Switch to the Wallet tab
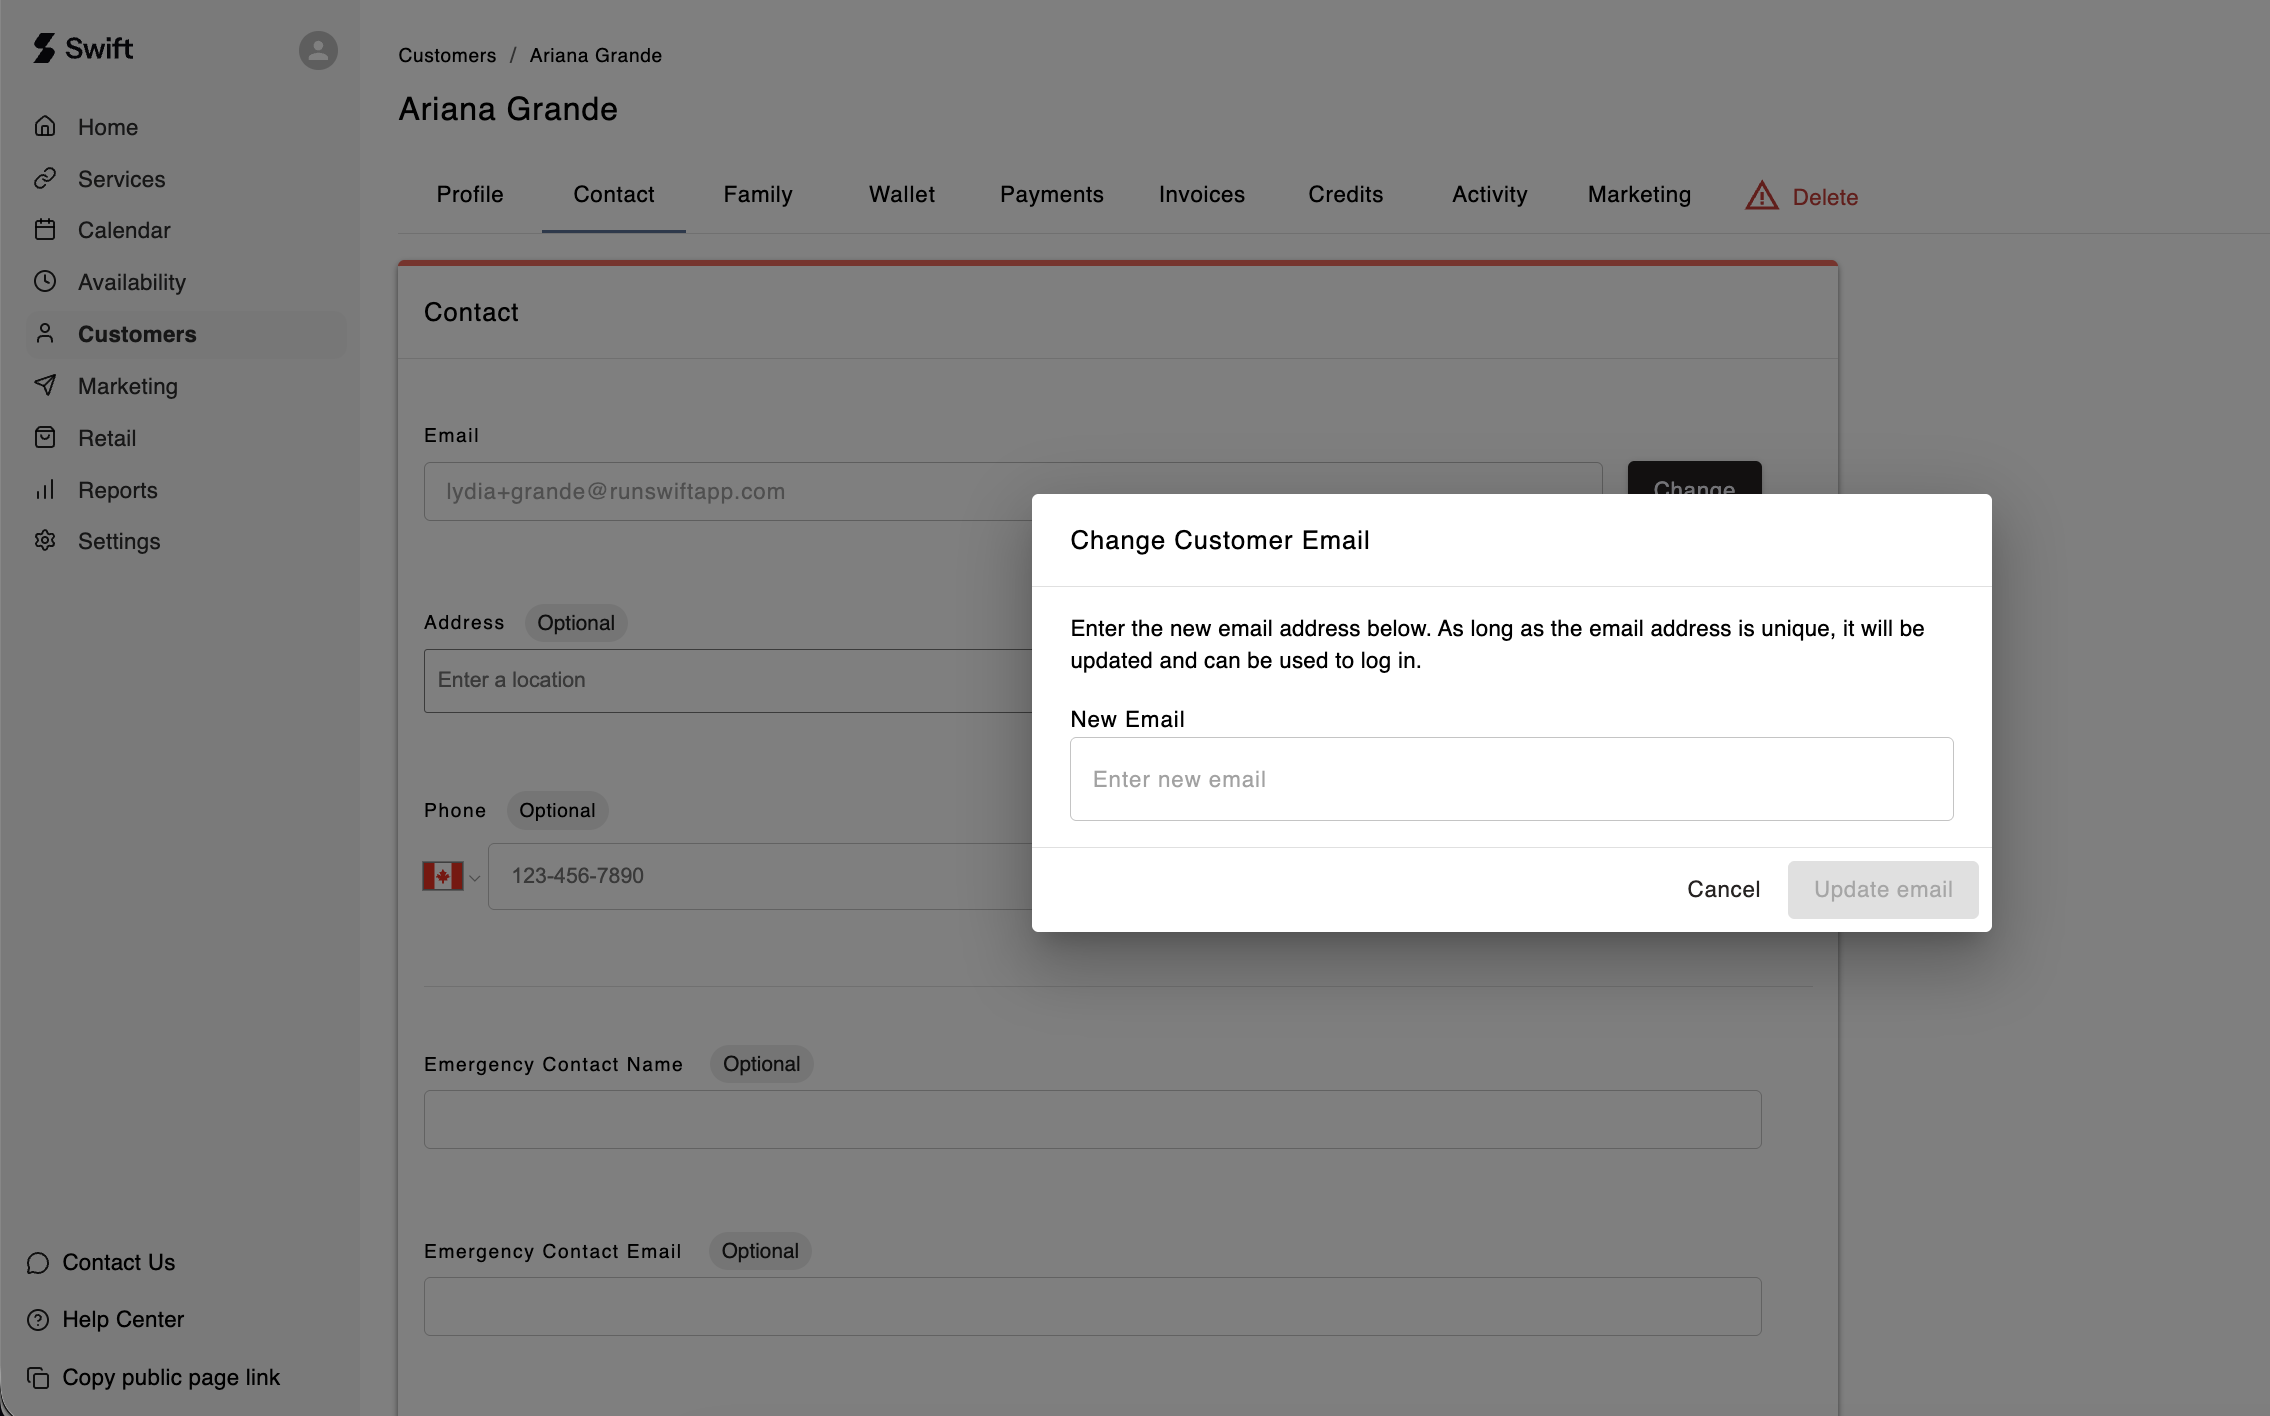This screenshot has width=2270, height=1416. pos(901,194)
